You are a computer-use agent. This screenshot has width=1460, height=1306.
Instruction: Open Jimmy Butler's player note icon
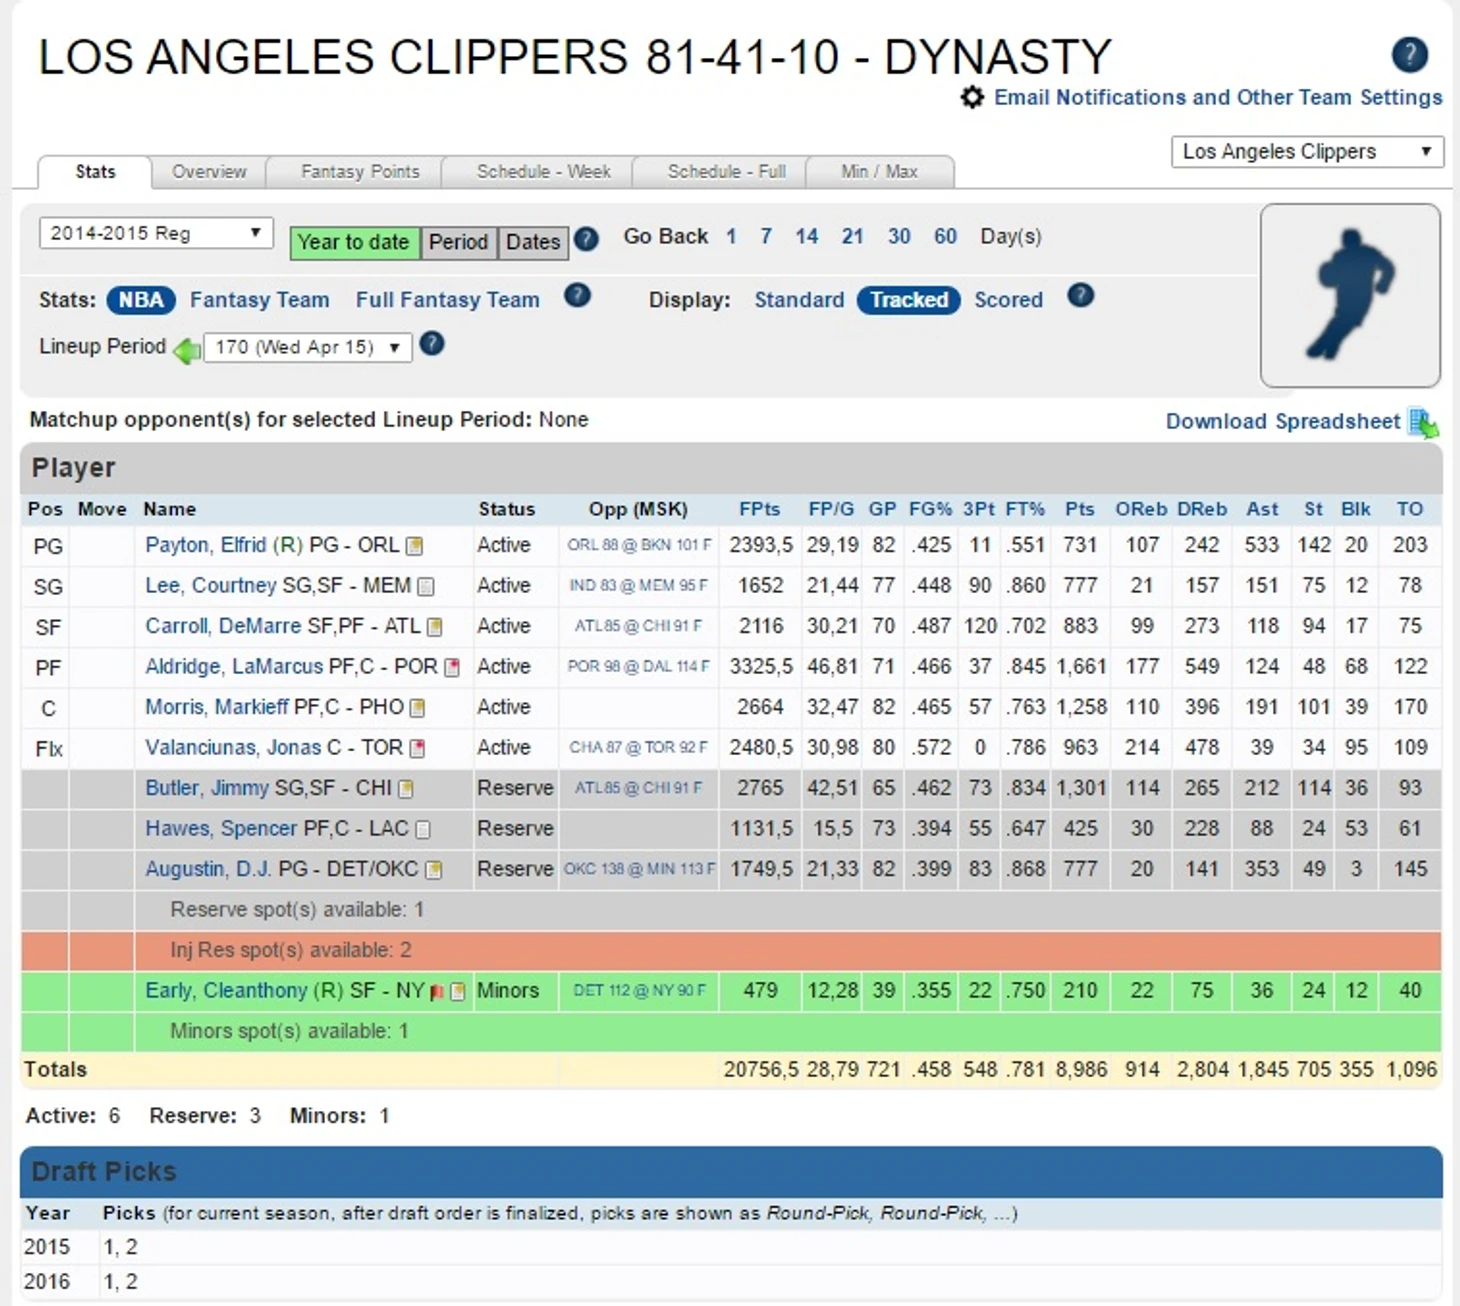[x=406, y=789]
